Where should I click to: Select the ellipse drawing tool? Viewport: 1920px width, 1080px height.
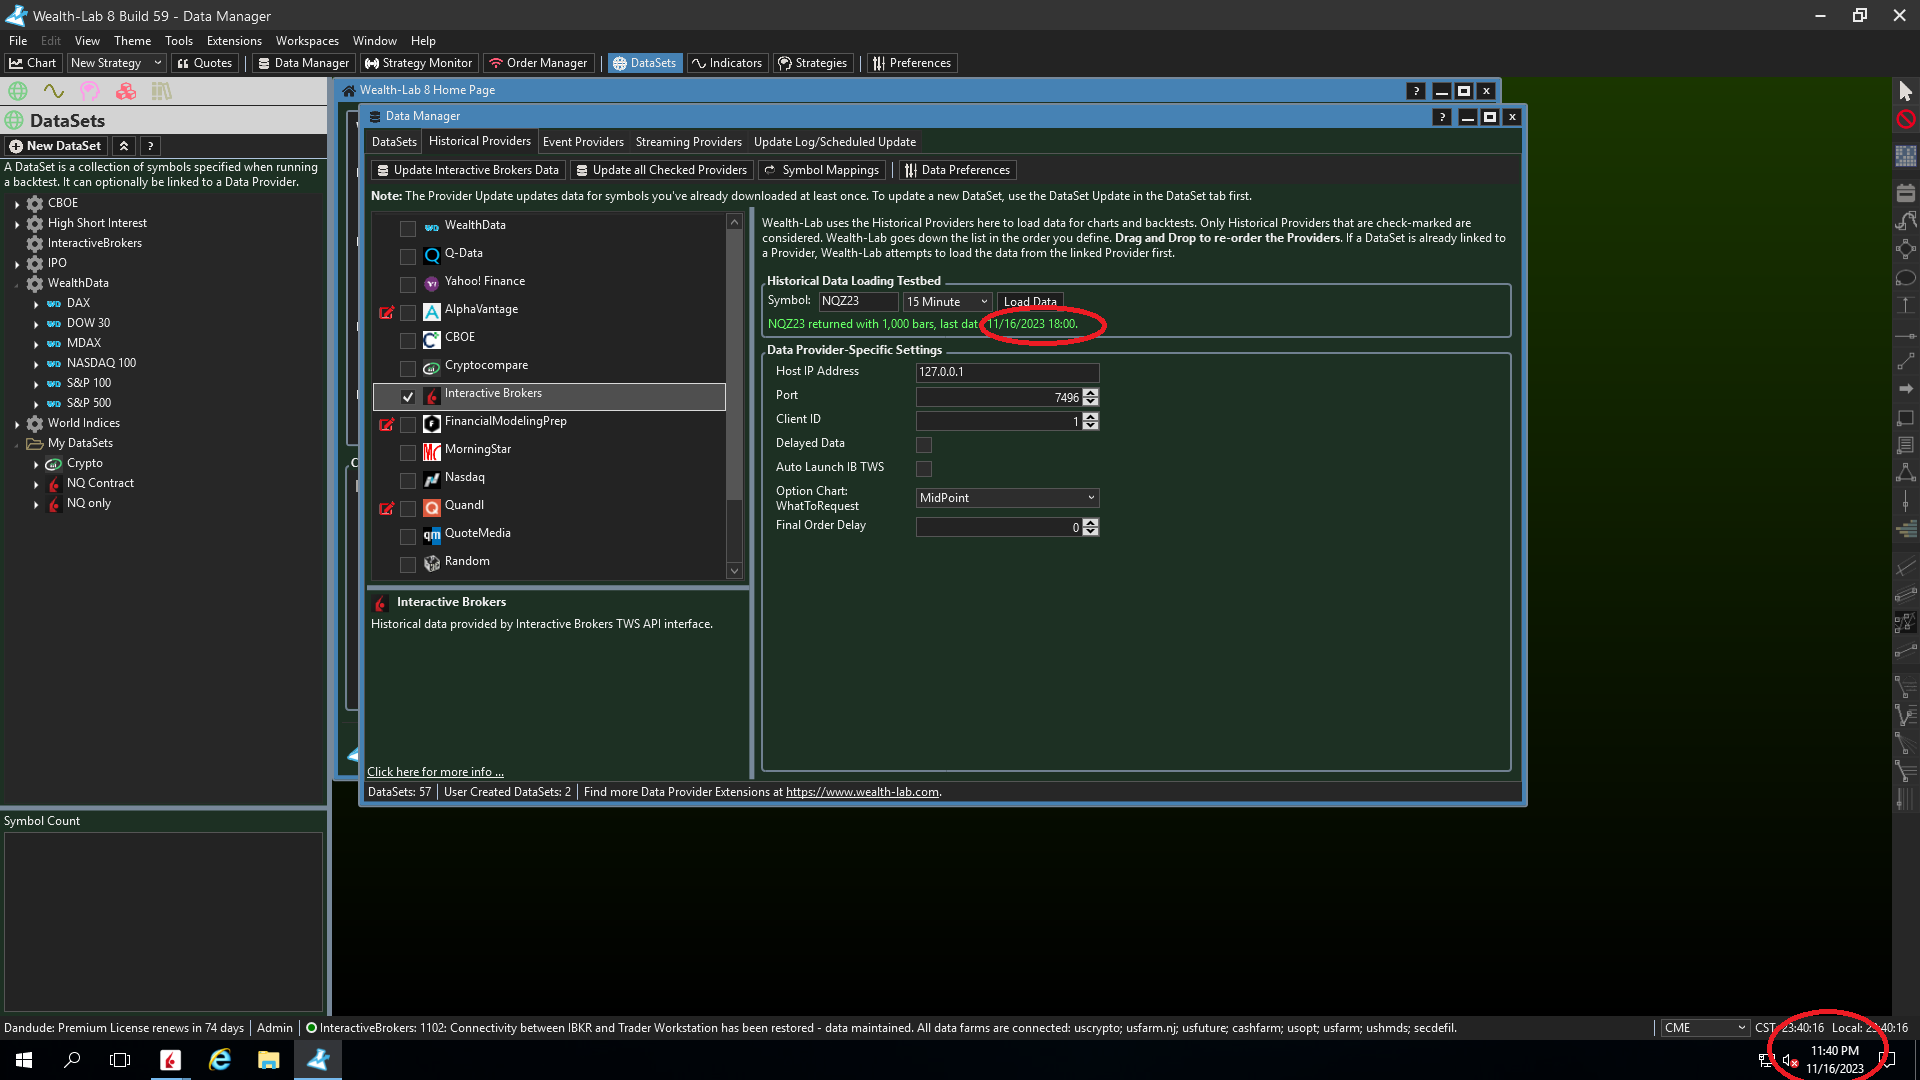tap(1906, 277)
